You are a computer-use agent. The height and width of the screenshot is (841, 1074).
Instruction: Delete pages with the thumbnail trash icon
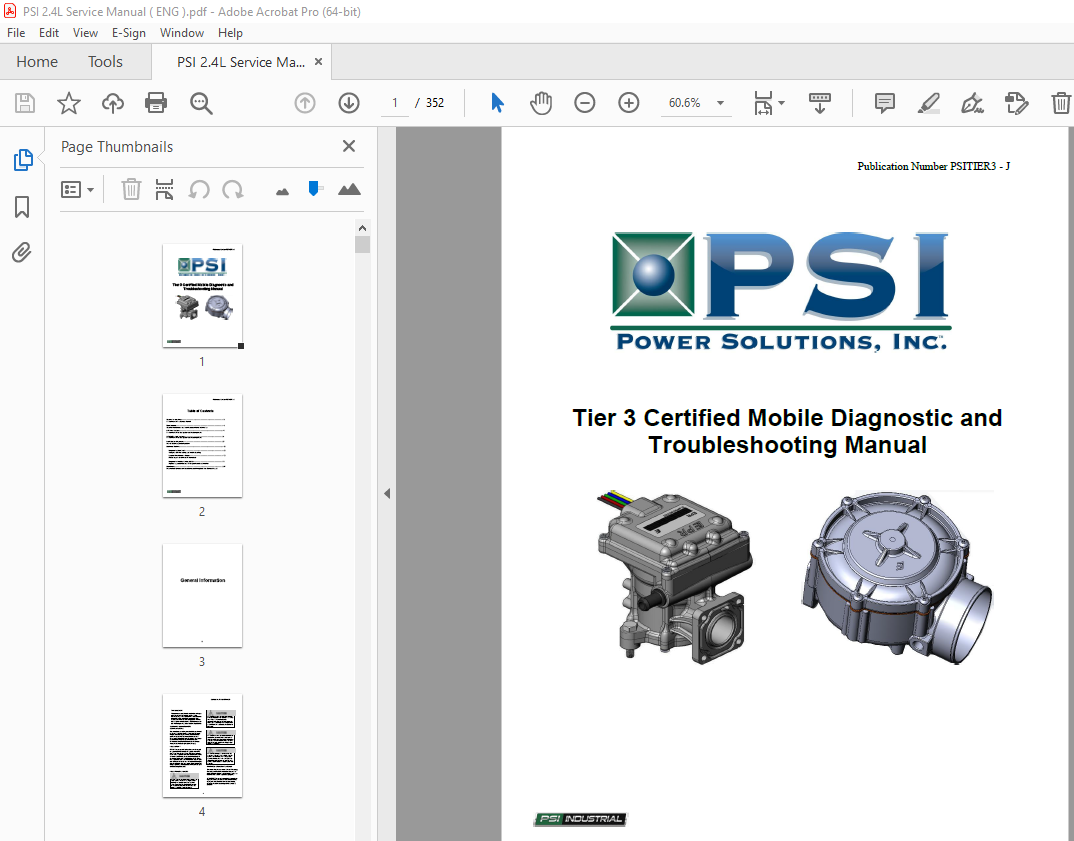(131, 189)
